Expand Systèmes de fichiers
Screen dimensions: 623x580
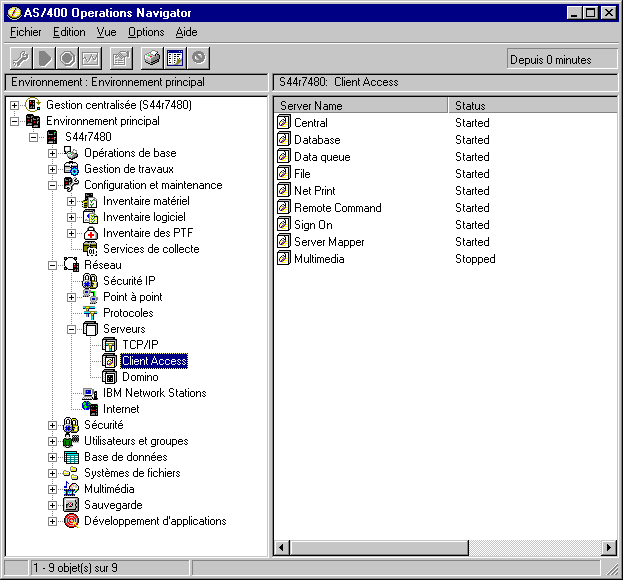pyautogui.click(x=52, y=474)
